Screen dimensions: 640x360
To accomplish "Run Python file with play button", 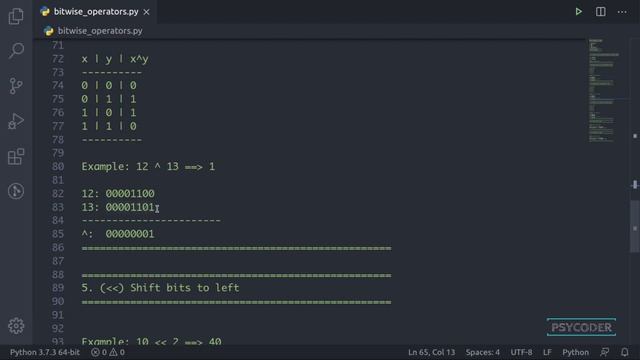I will pyautogui.click(x=578, y=11).
